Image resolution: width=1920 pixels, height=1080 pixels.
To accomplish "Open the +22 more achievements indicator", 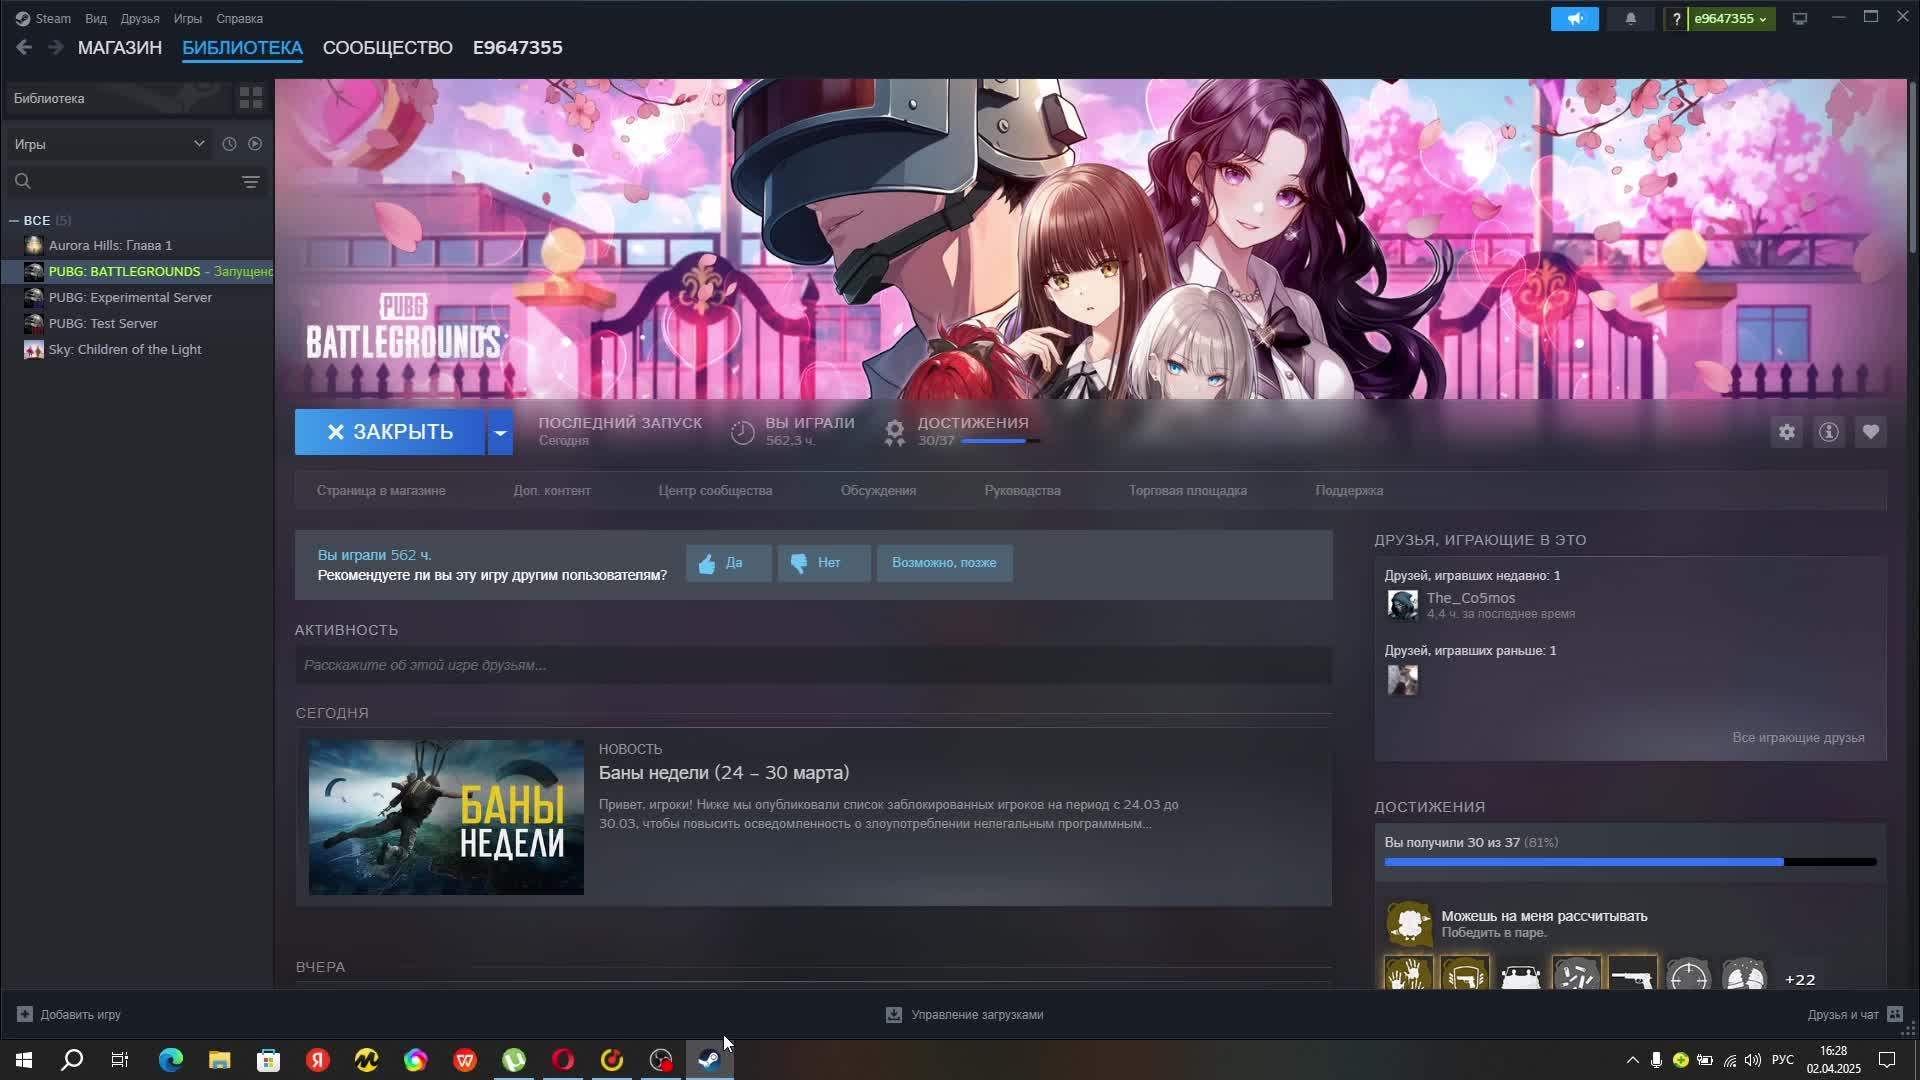I will [1800, 979].
